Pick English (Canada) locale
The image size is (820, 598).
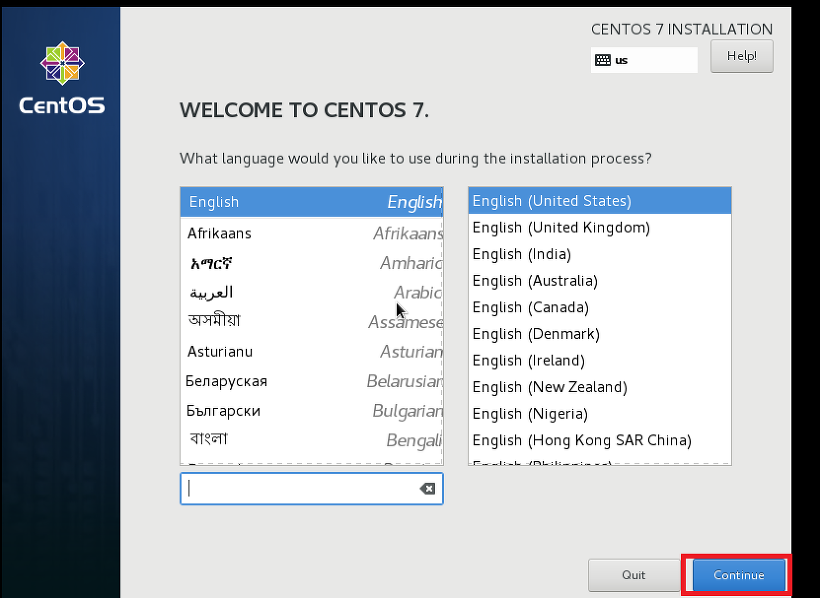tap(600, 307)
